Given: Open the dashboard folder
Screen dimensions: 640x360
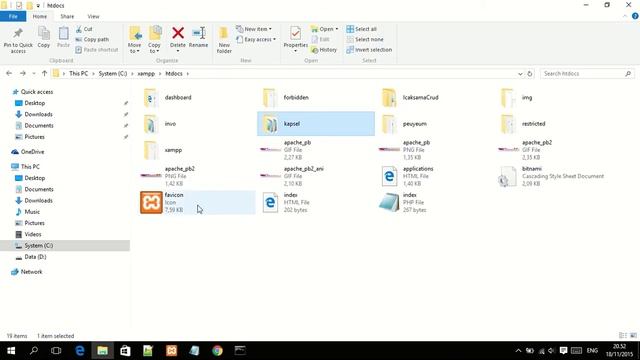Looking at the screenshot, I should (x=198, y=98).
